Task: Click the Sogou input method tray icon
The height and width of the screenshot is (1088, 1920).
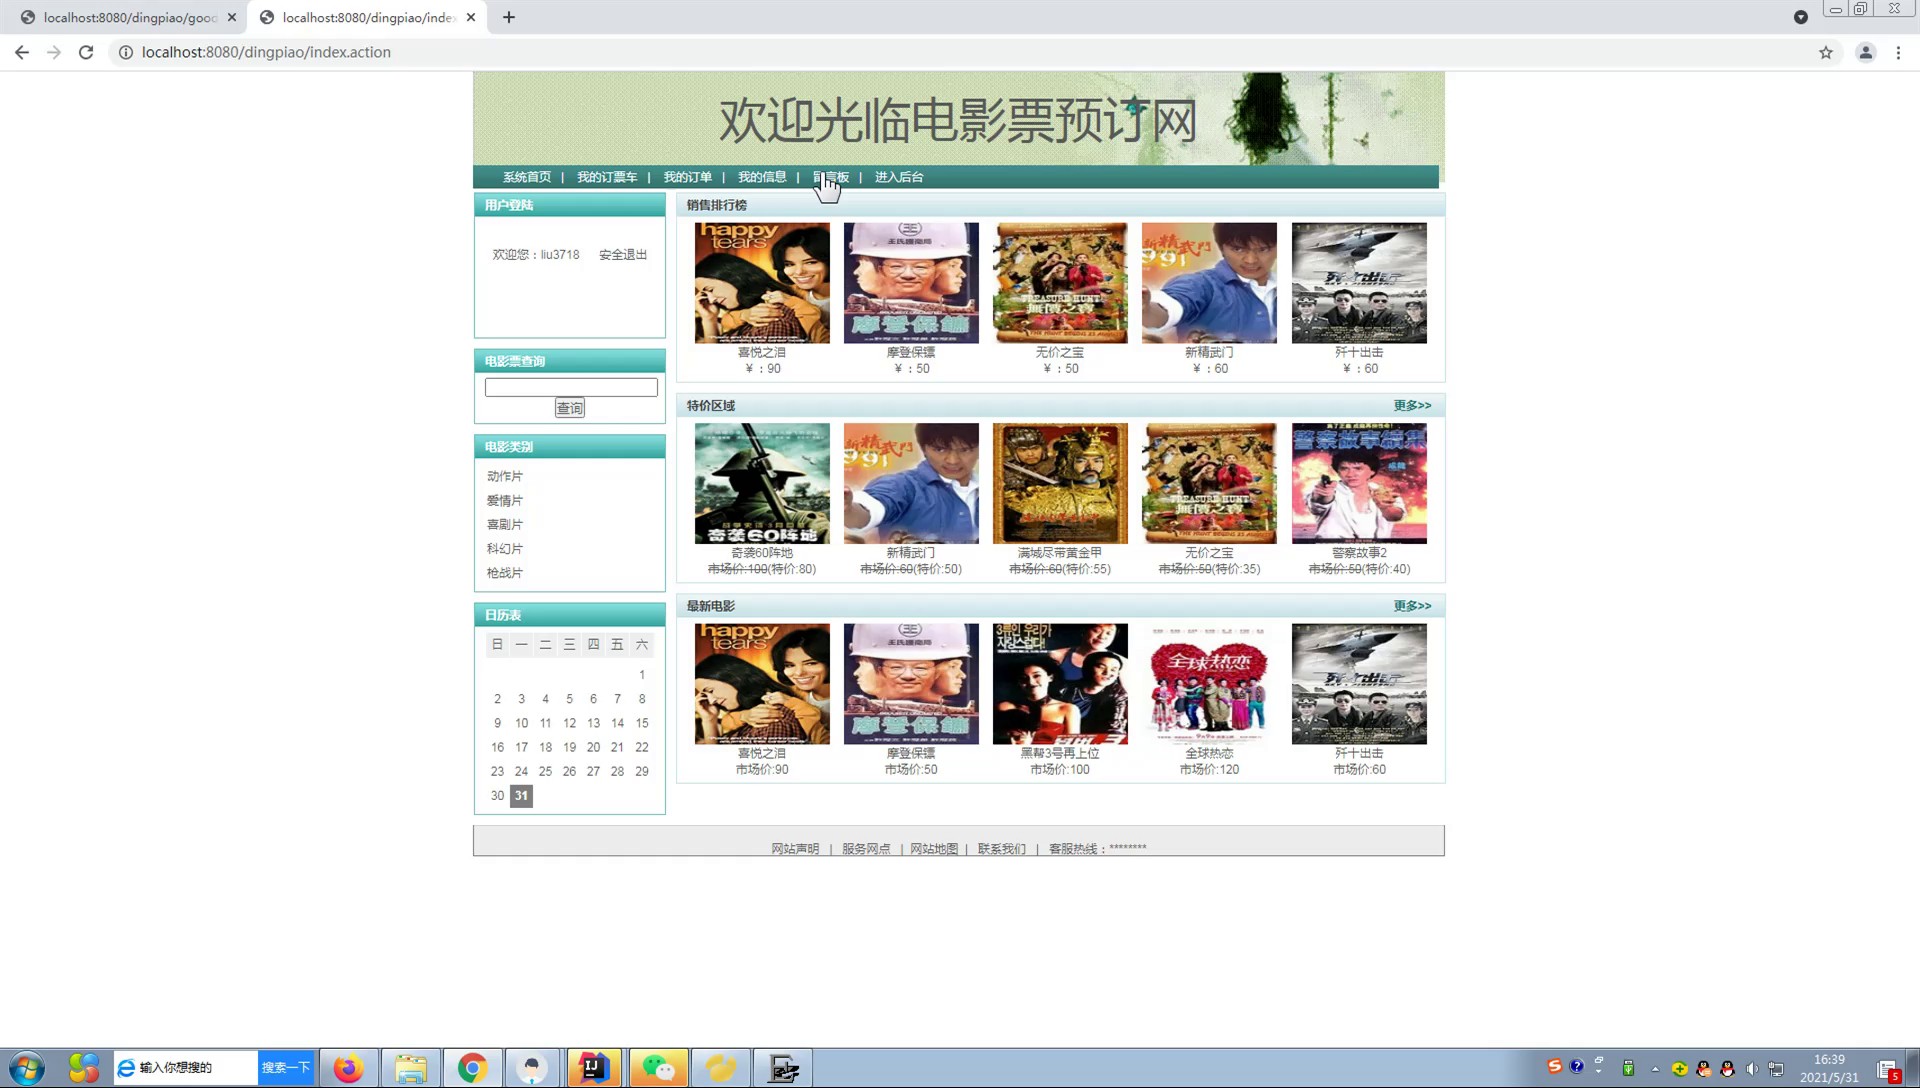Action: (1554, 1066)
